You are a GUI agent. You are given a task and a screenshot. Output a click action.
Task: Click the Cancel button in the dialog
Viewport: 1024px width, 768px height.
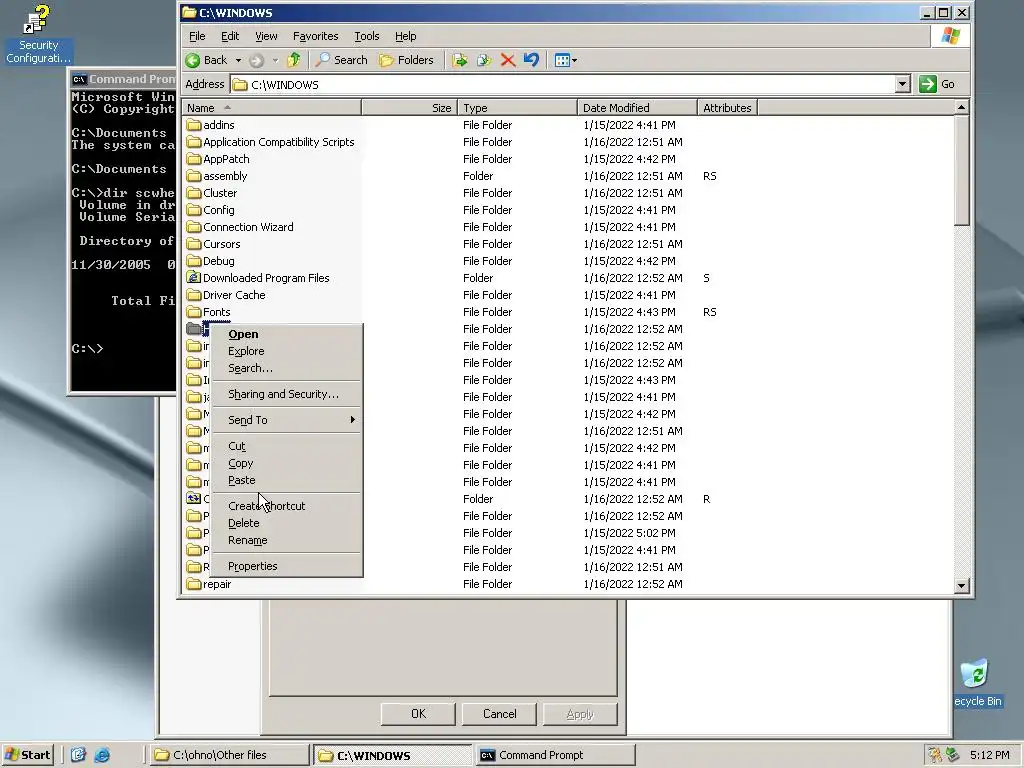click(x=500, y=714)
